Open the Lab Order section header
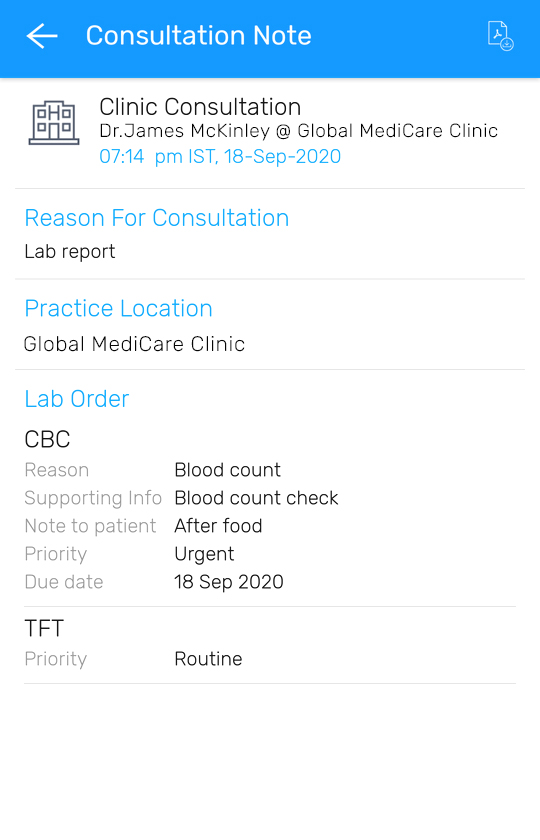Viewport: 540px width, 840px height. pos(77,399)
